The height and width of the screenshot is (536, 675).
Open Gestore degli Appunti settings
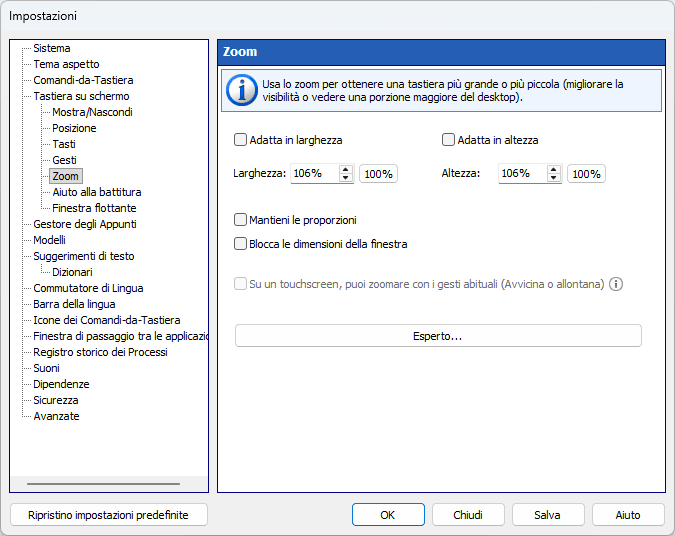pos(85,224)
